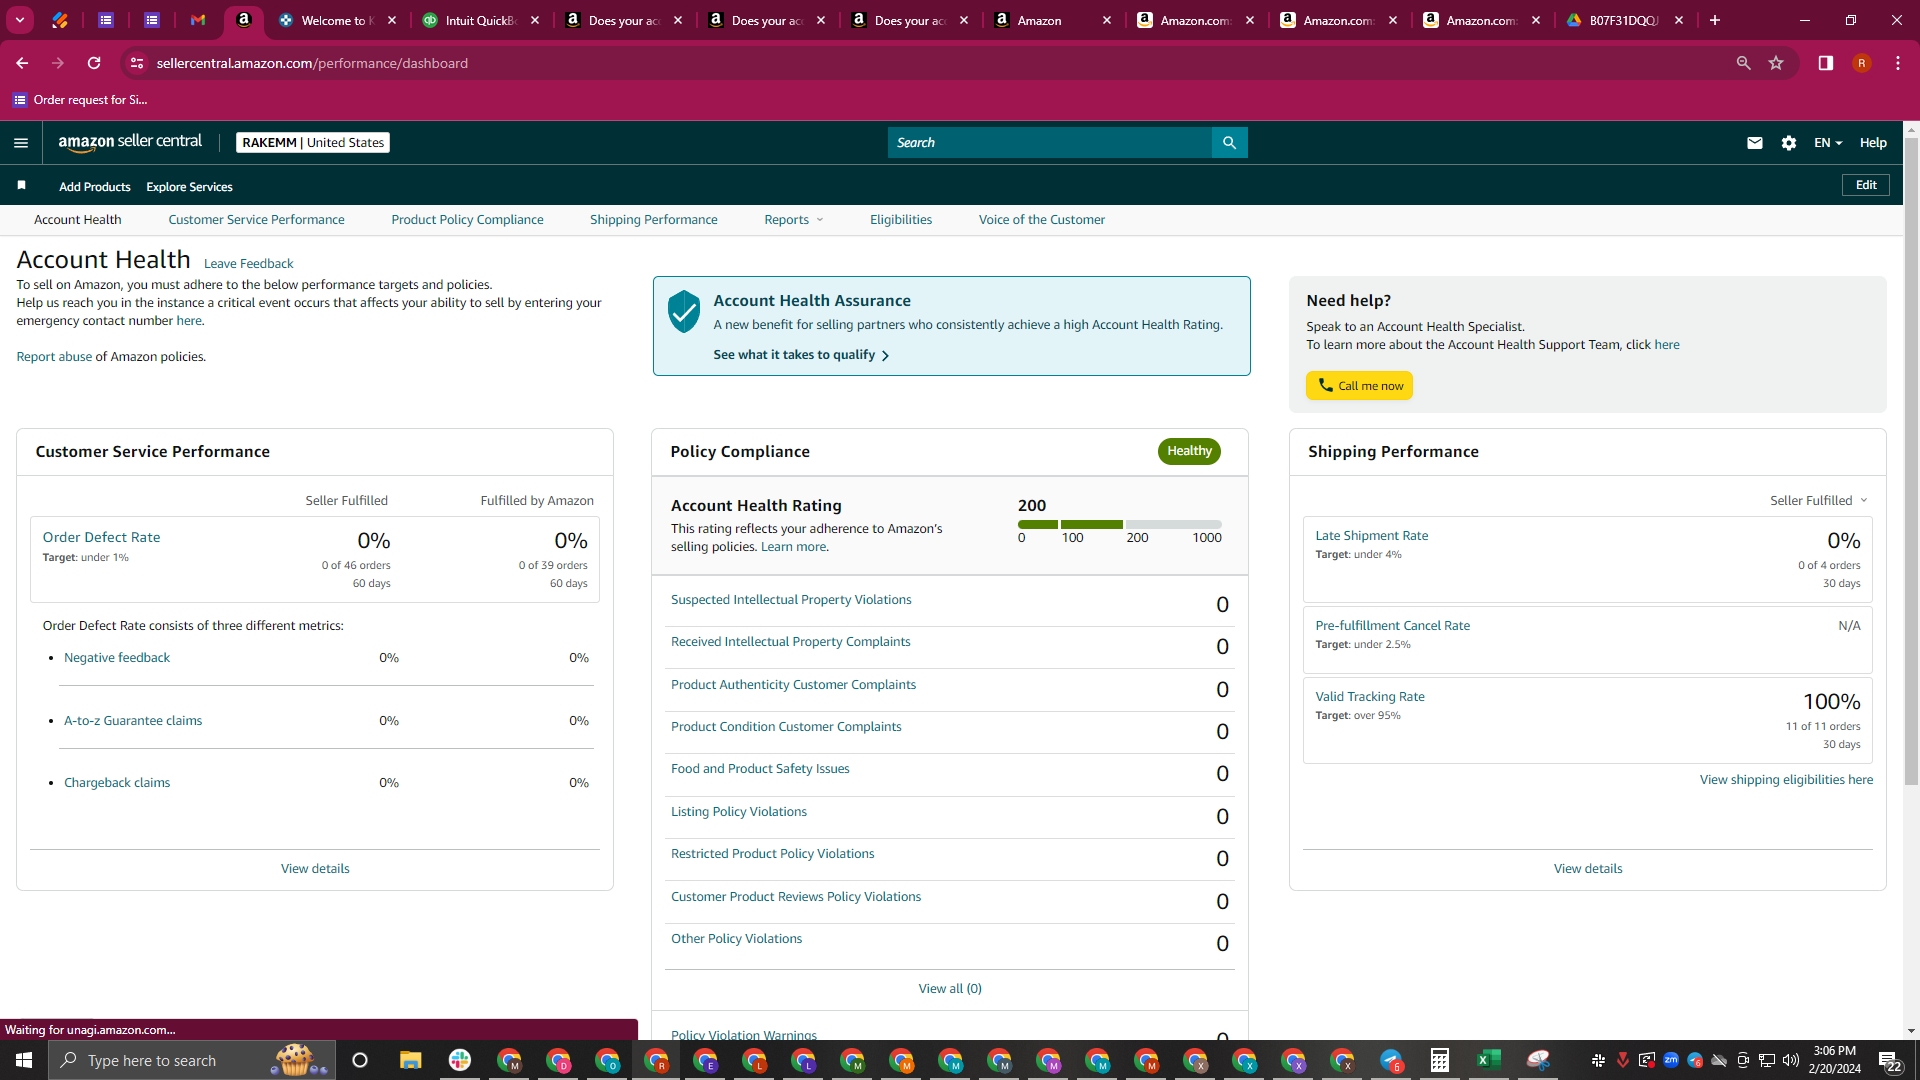This screenshot has height=1080, width=1920.
Task: Open the notifications center icon
Action: [x=1890, y=1060]
